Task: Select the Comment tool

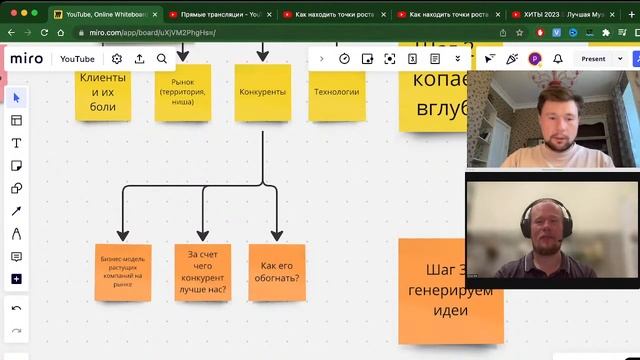Action: click(x=16, y=257)
